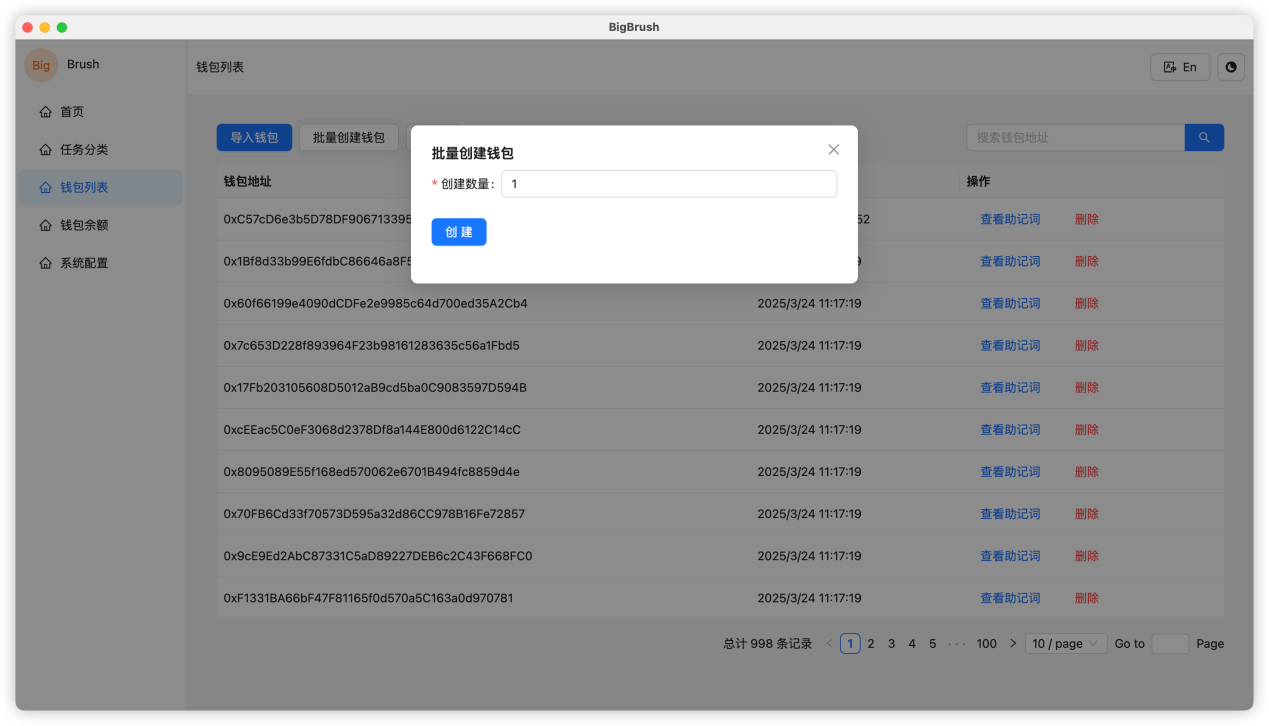This screenshot has width=1269, height=726.
Task: Toggle dark mode theme icon
Action: pyautogui.click(x=1231, y=67)
